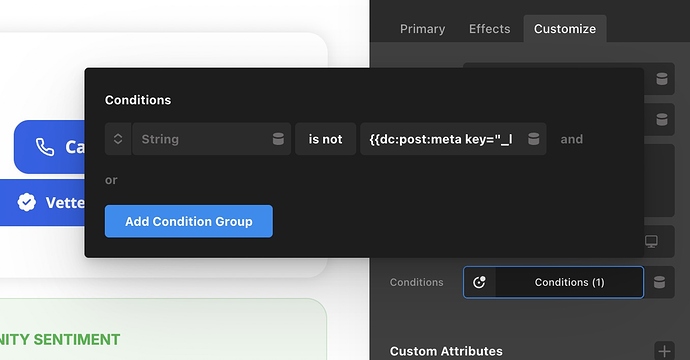The height and width of the screenshot is (360, 690).
Task: Click the Vetted badge checkmark icon
Action: [27, 202]
